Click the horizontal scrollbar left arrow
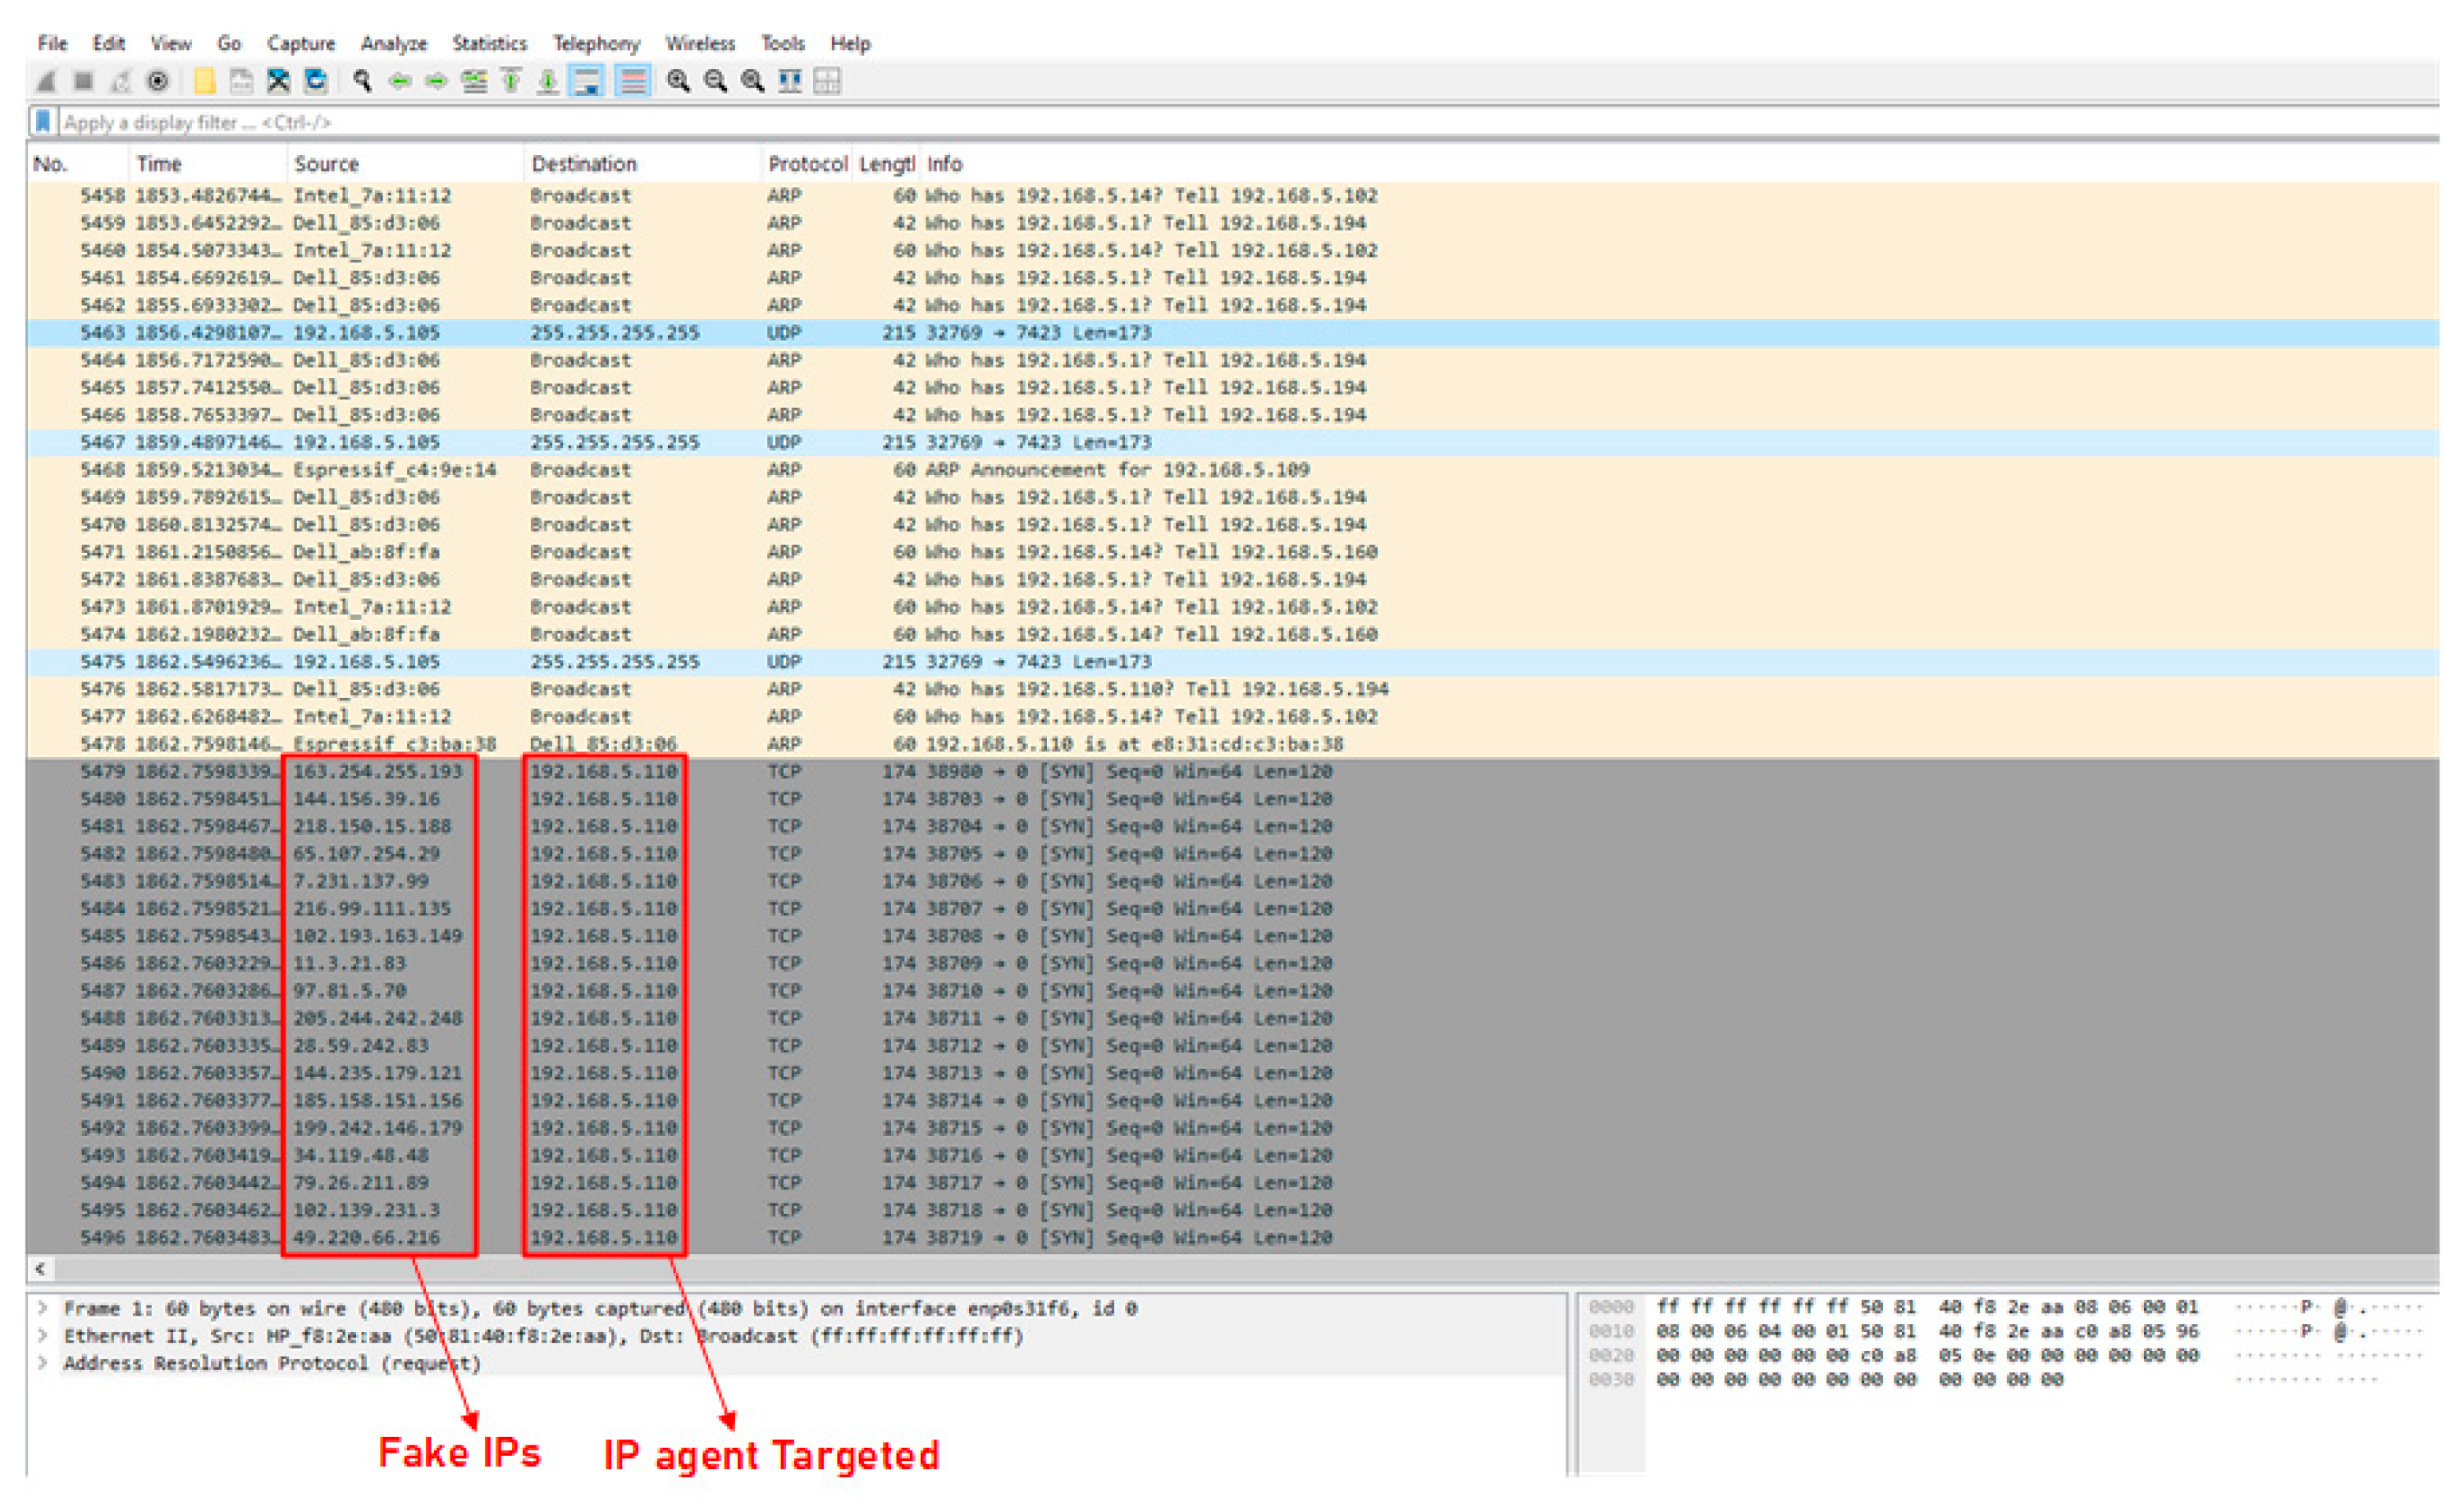Image resolution: width=2464 pixels, height=1506 pixels. (x=40, y=1269)
